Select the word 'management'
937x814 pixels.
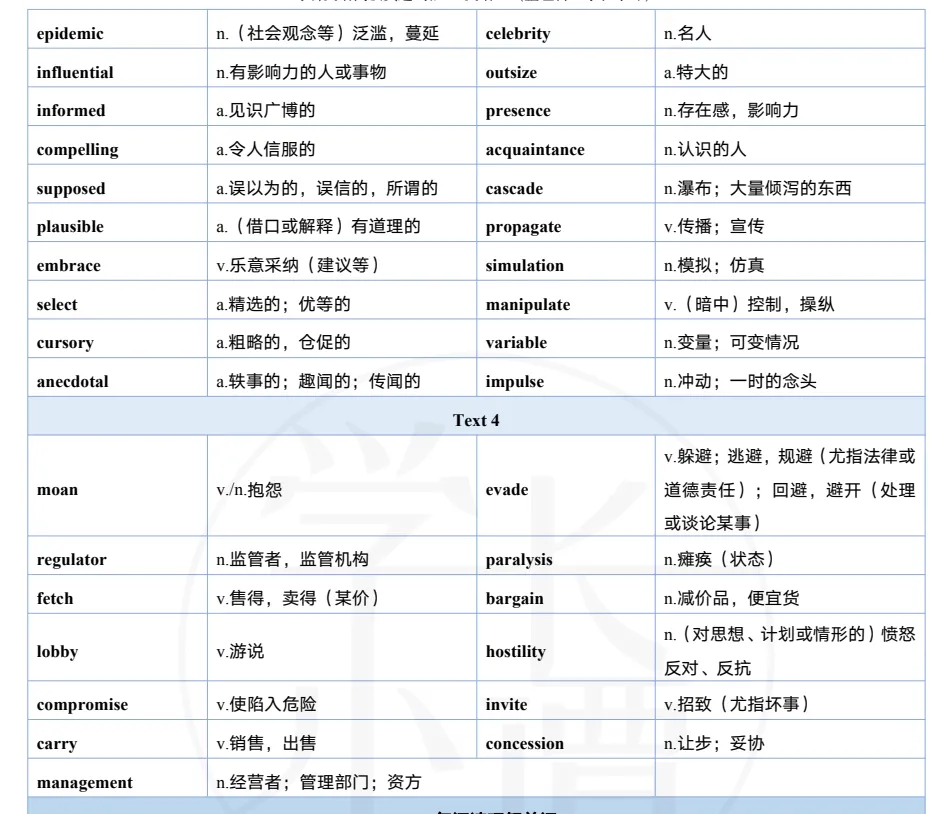point(84,783)
